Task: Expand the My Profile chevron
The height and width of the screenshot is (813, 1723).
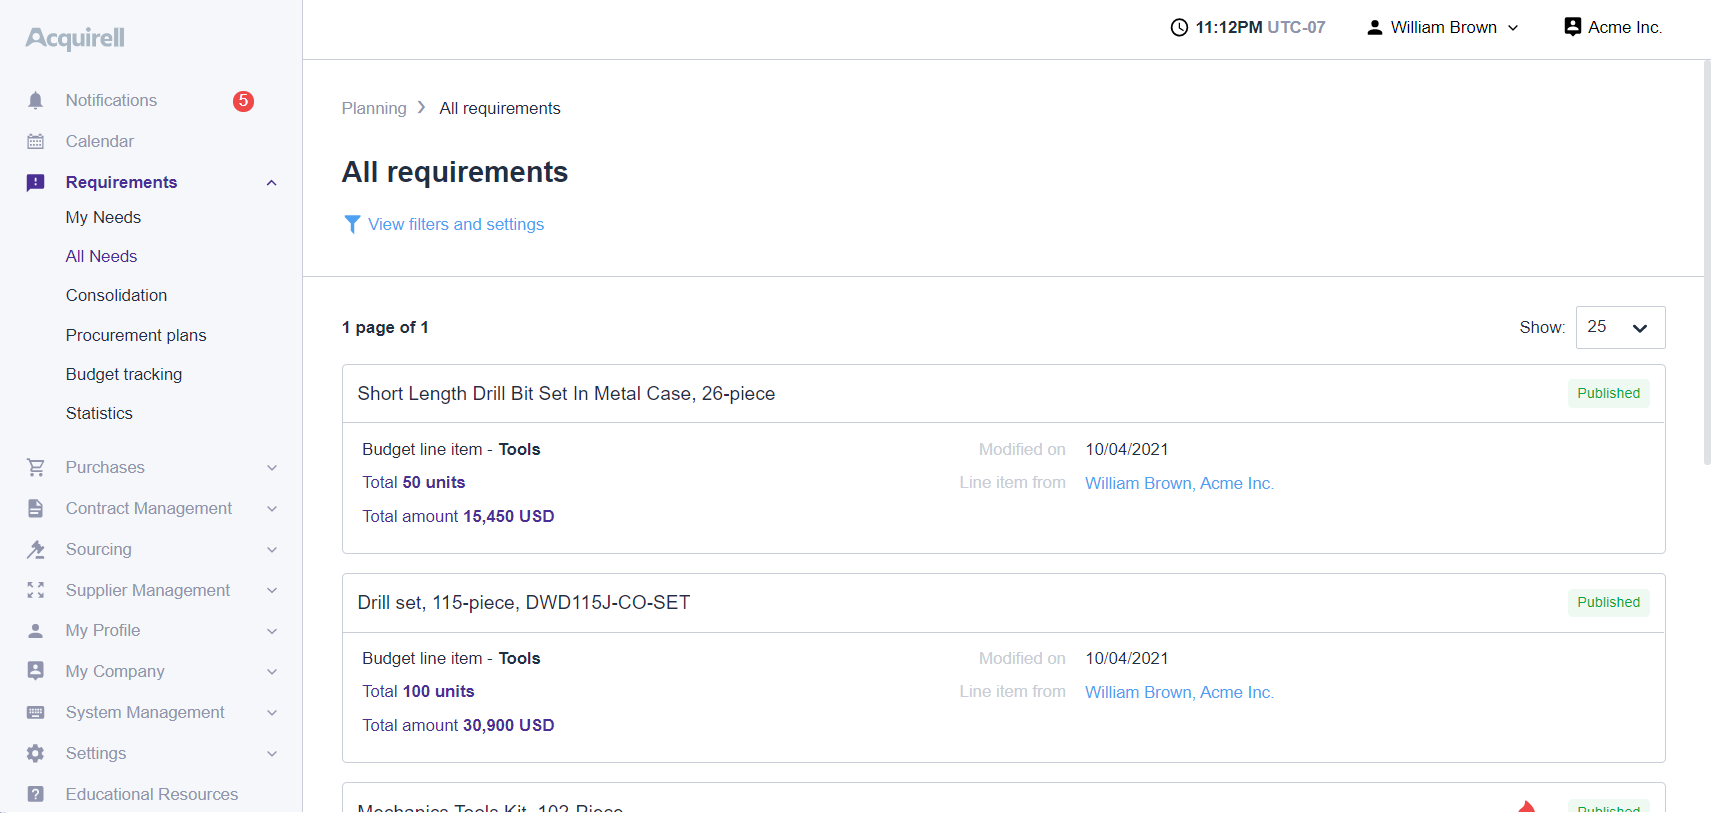Action: tap(272, 630)
